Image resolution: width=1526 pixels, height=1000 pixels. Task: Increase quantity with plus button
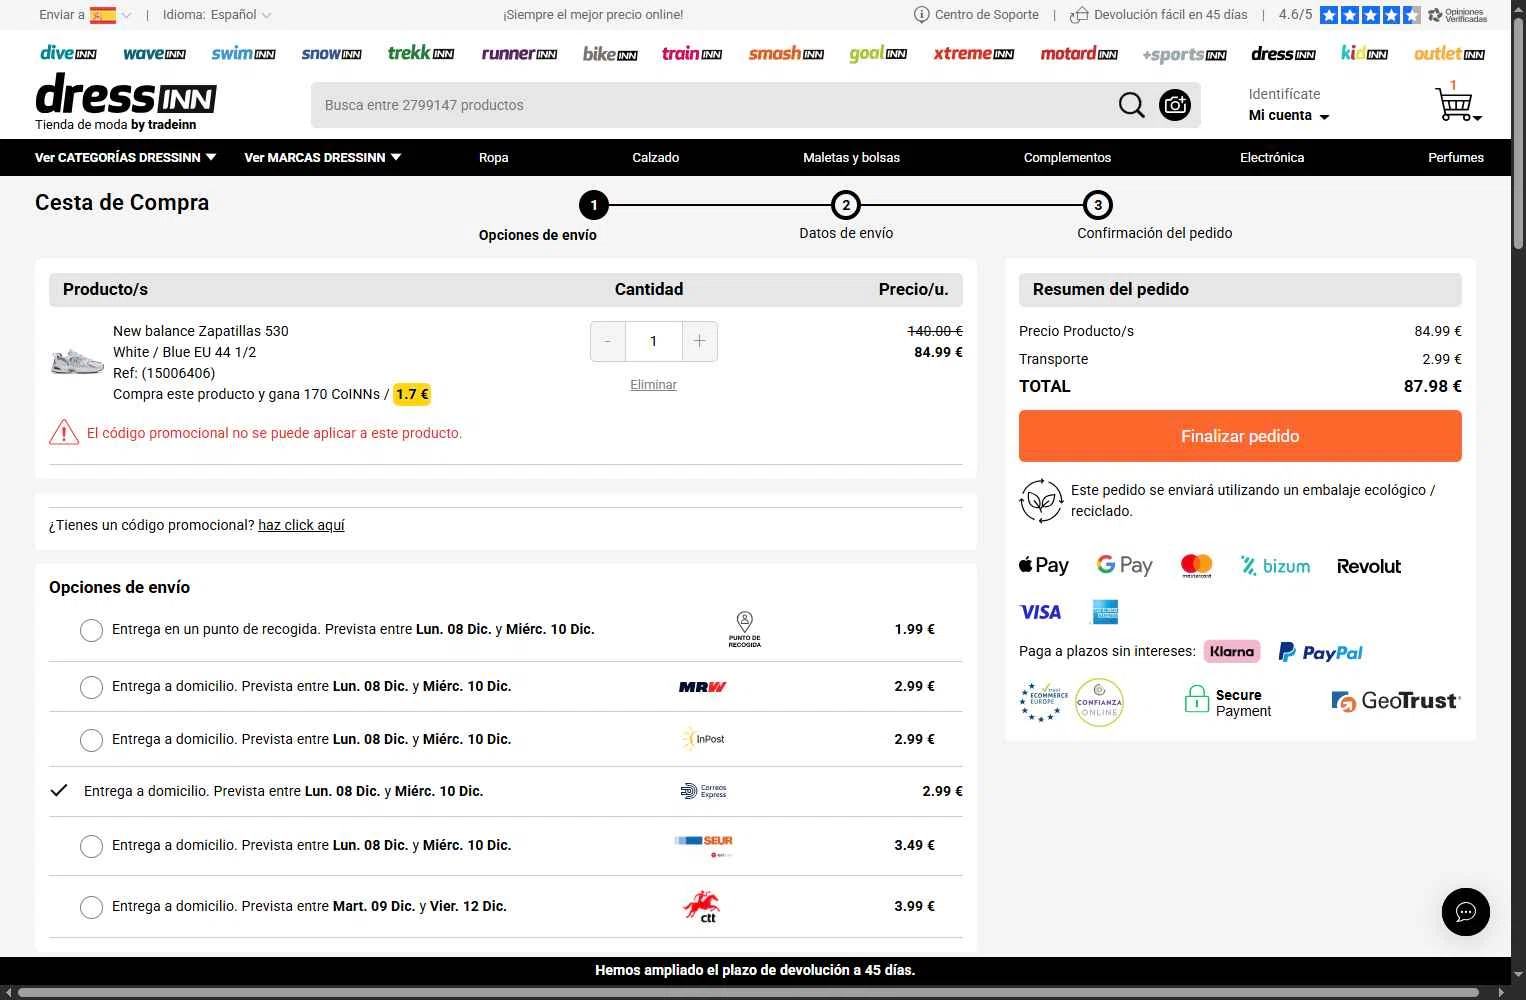[700, 341]
